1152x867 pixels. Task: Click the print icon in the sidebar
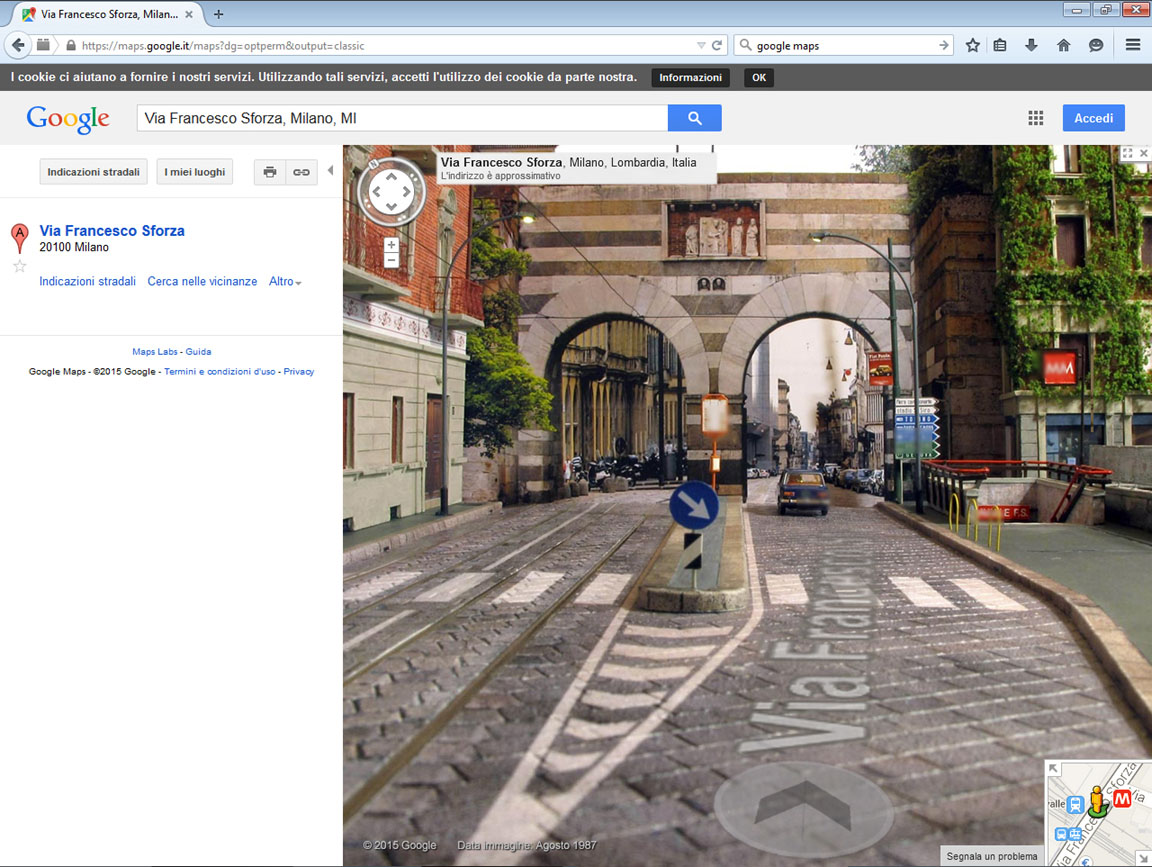pos(269,172)
